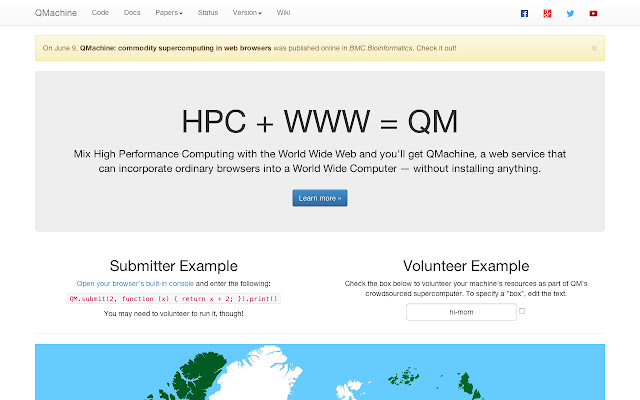
Task: Open the Twitter bird icon link
Action: [570, 13]
